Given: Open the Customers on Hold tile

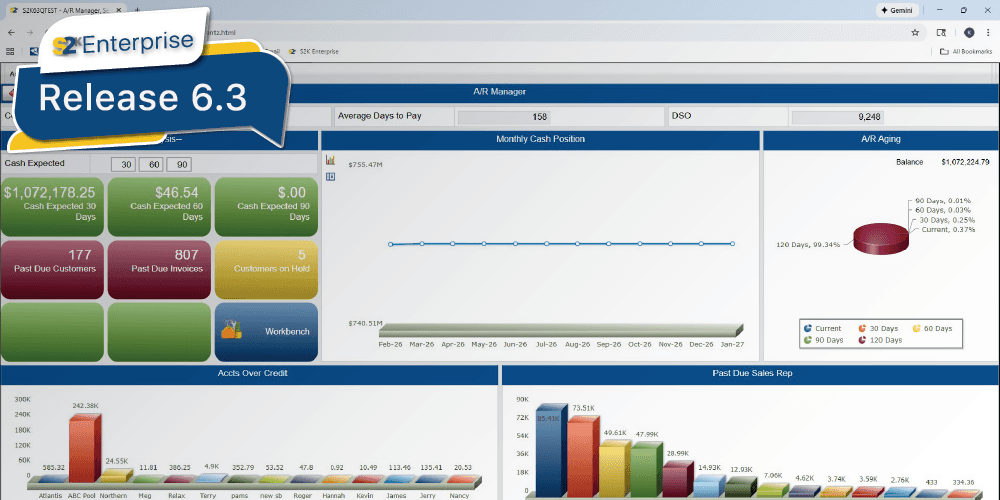Looking at the screenshot, I should point(267,269).
